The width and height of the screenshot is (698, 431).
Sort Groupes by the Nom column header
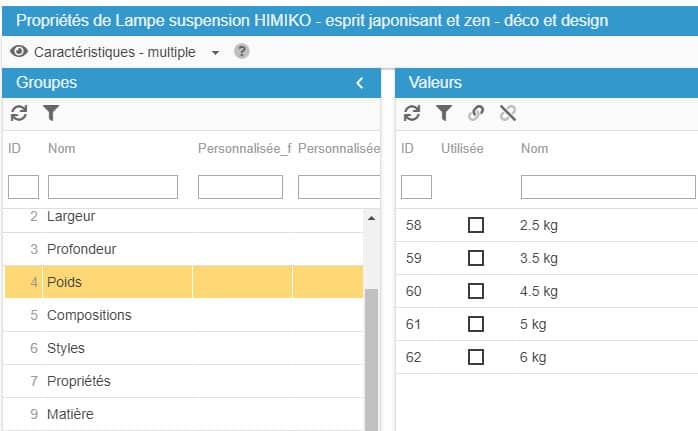[62, 149]
